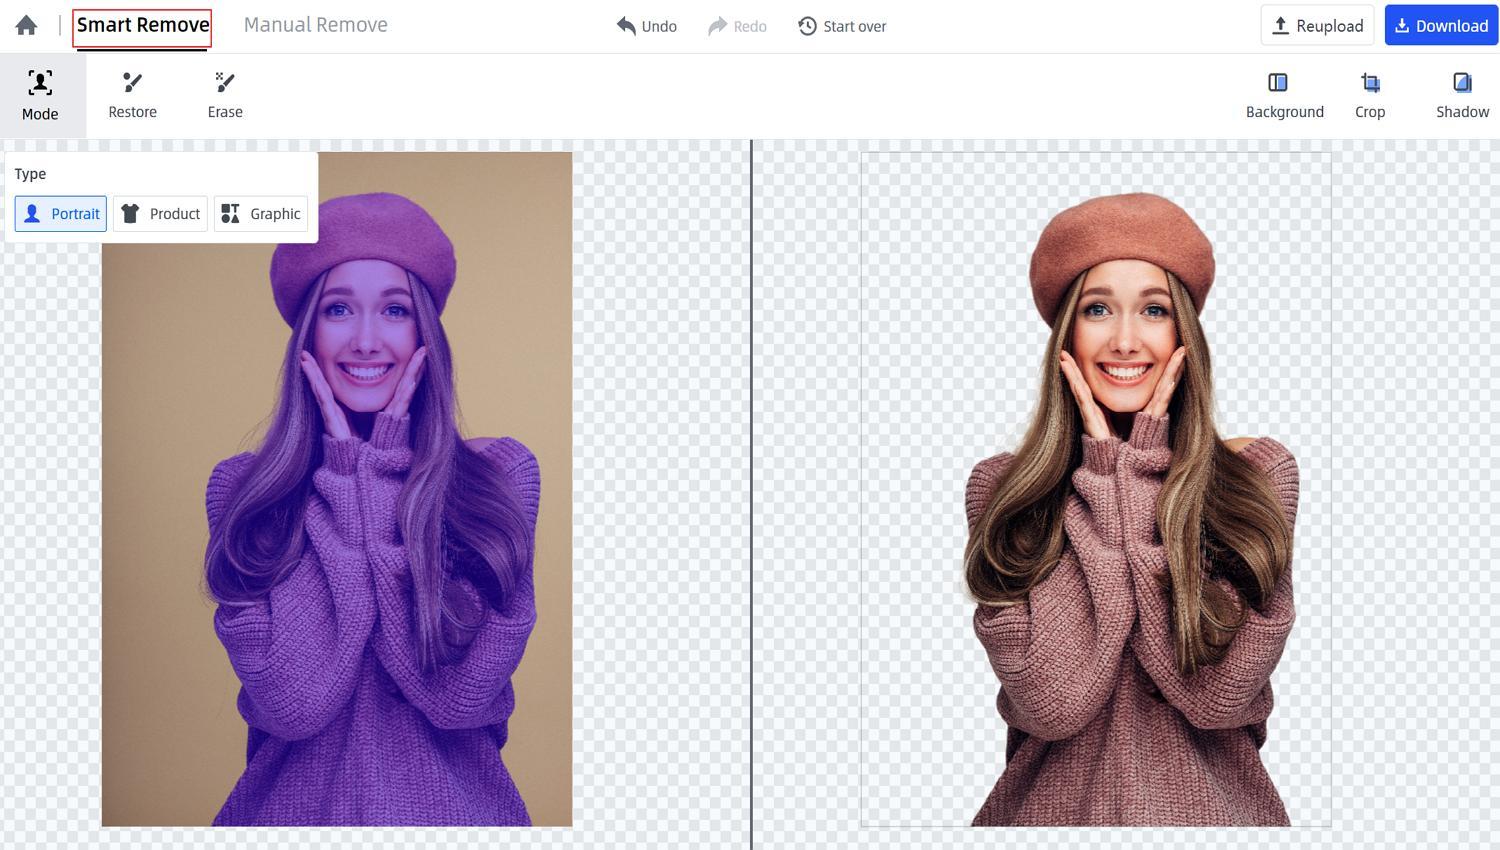Switch to the Manual Remove tab
Screen dimensions: 1500x850
pos(315,25)
